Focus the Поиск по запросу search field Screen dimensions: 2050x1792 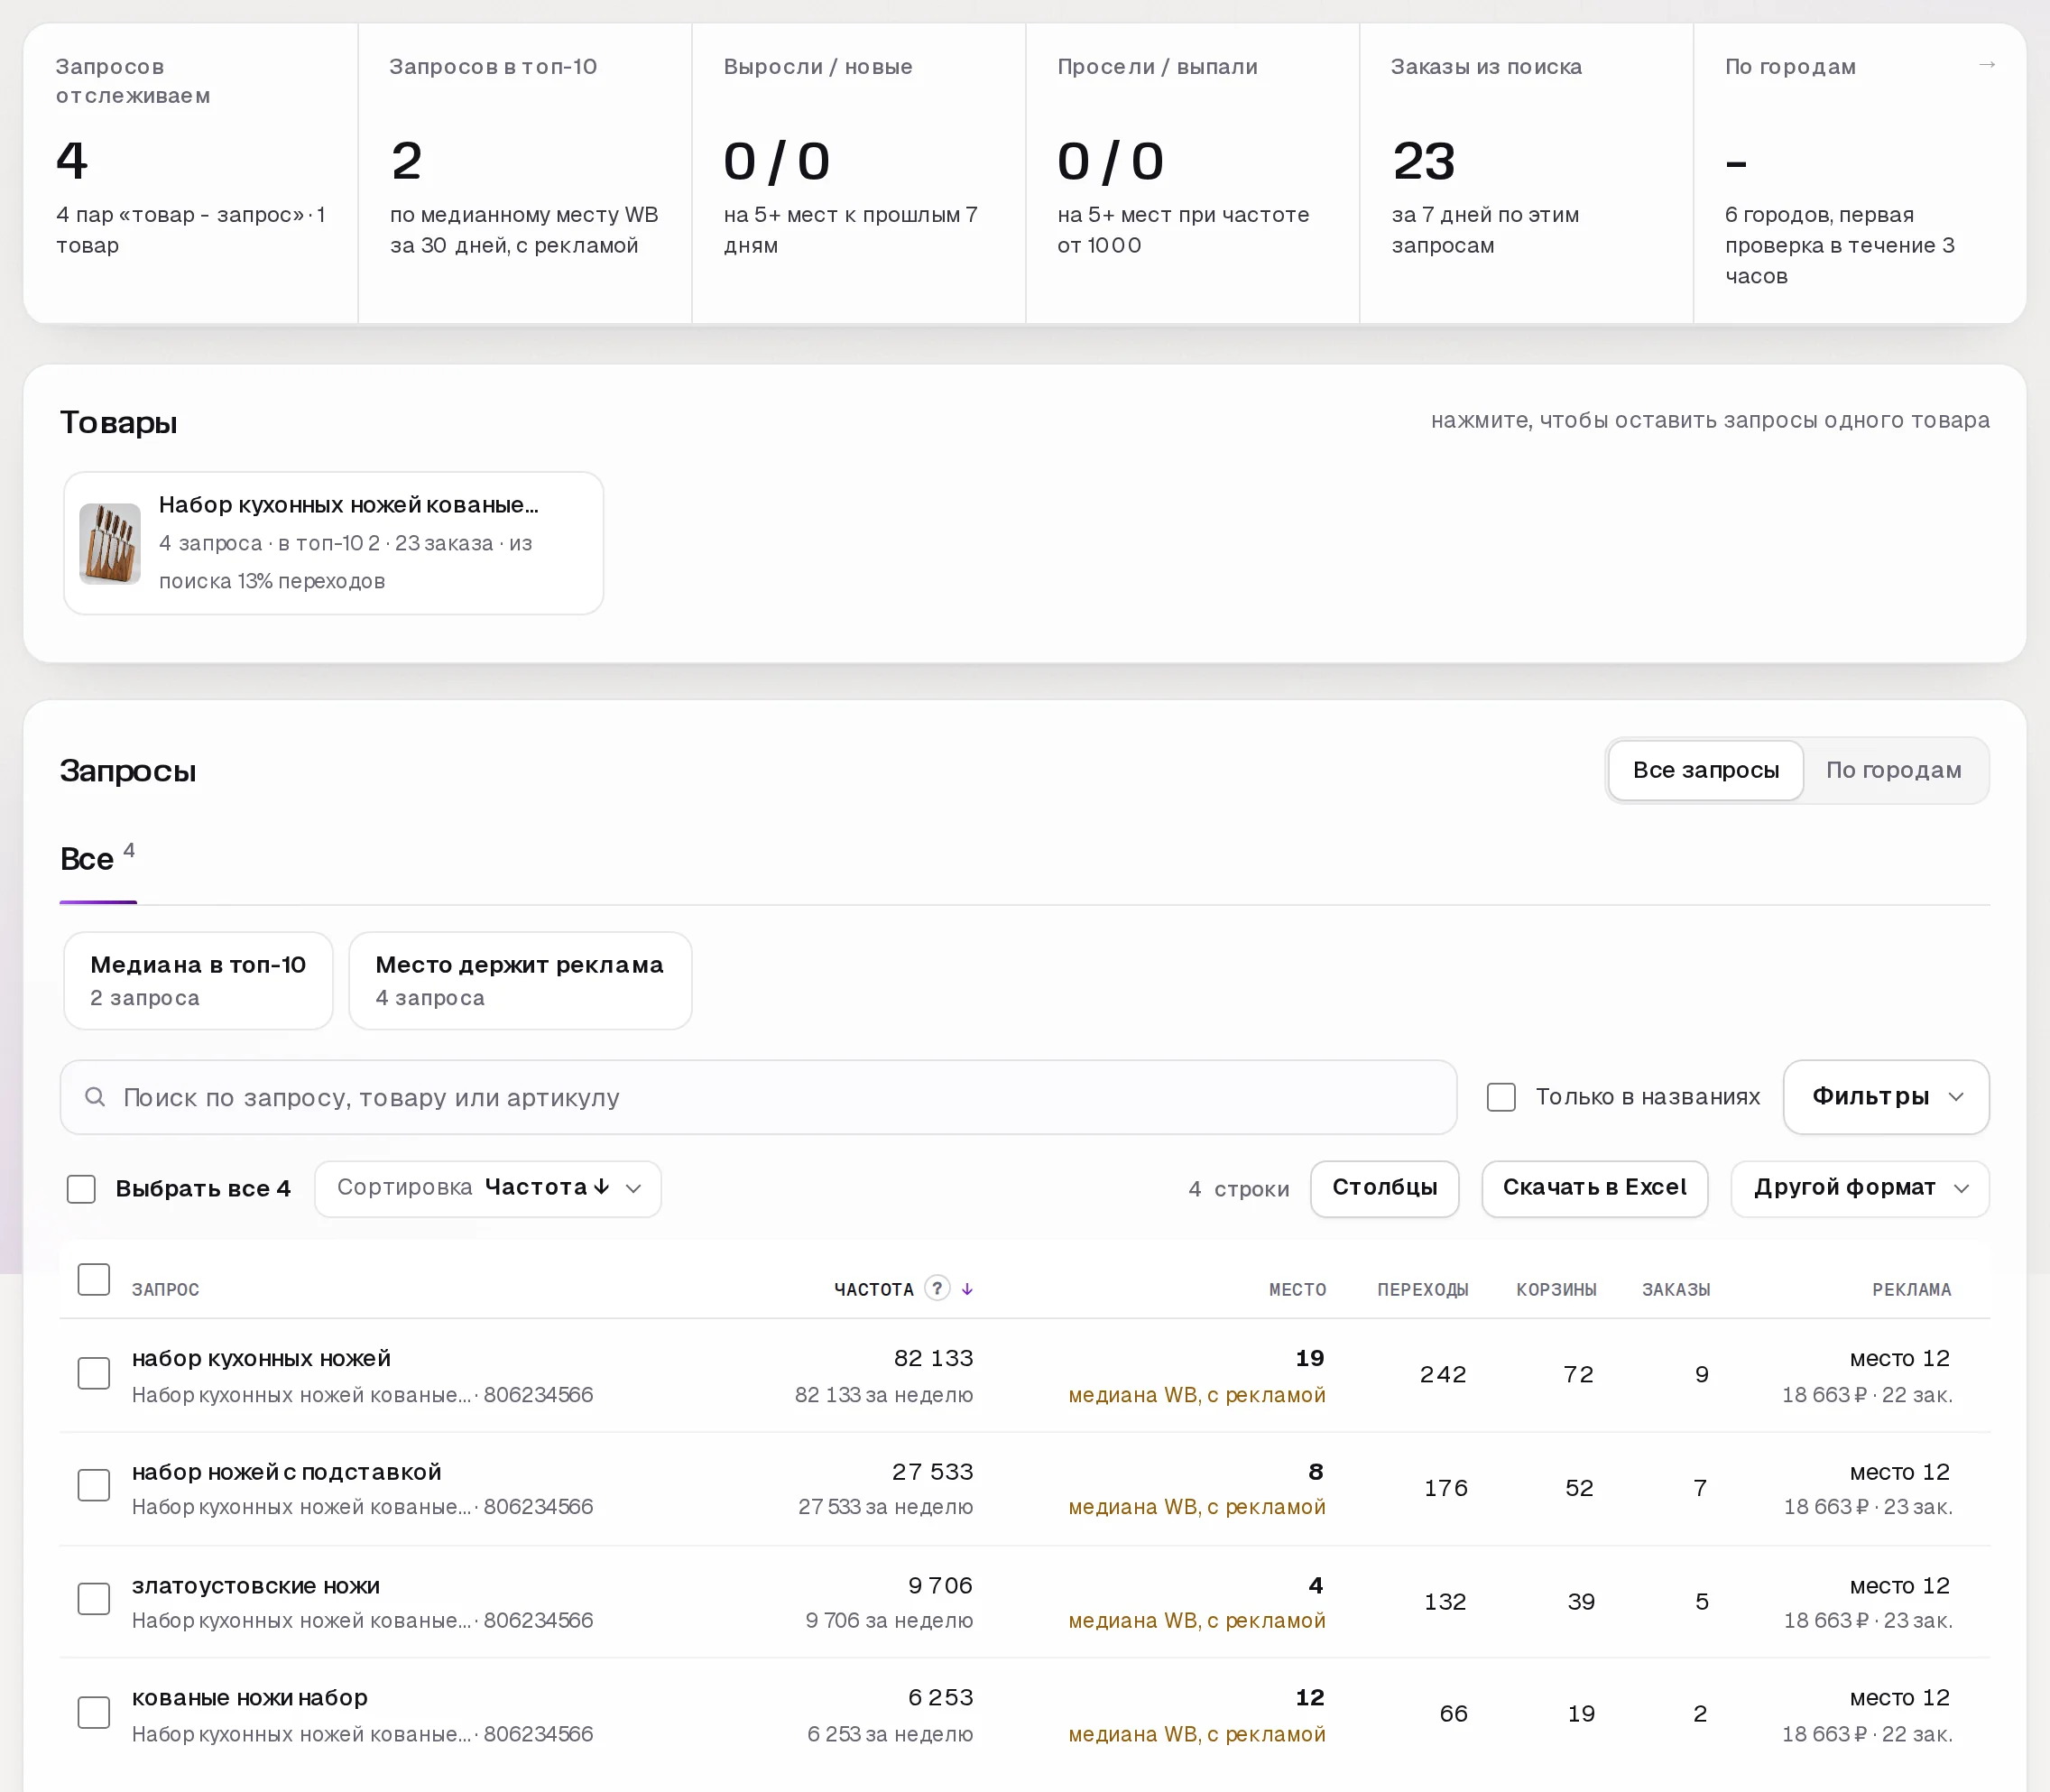coord(758,1097)
